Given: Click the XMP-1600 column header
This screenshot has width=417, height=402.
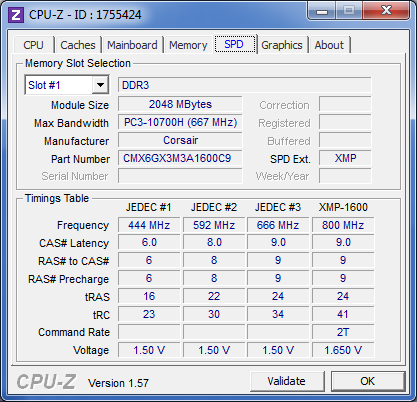Looking at the screenshot, I should coord(343,207).
